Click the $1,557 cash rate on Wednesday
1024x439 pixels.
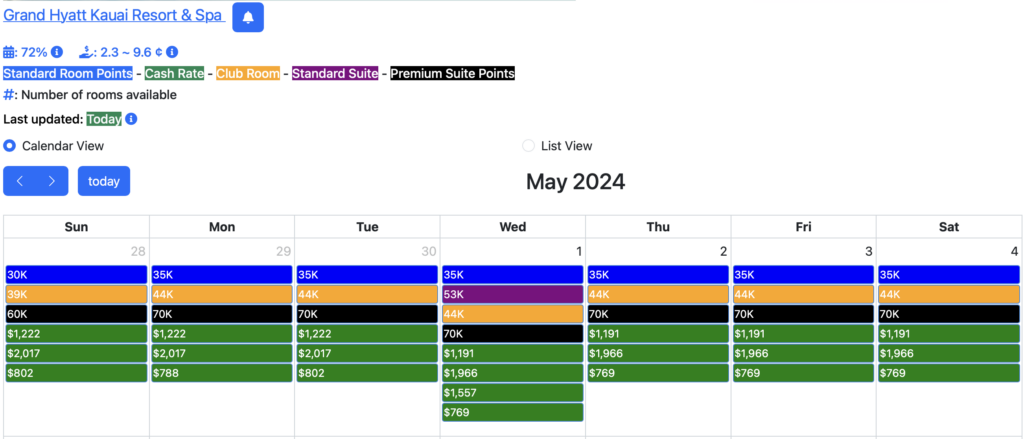(x=512, y=392)
